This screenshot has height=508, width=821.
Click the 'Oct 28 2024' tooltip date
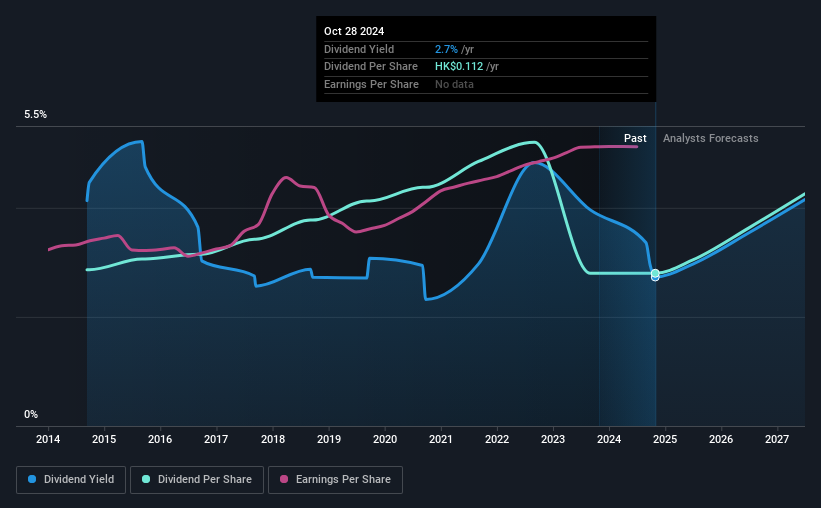coord(354,31)
